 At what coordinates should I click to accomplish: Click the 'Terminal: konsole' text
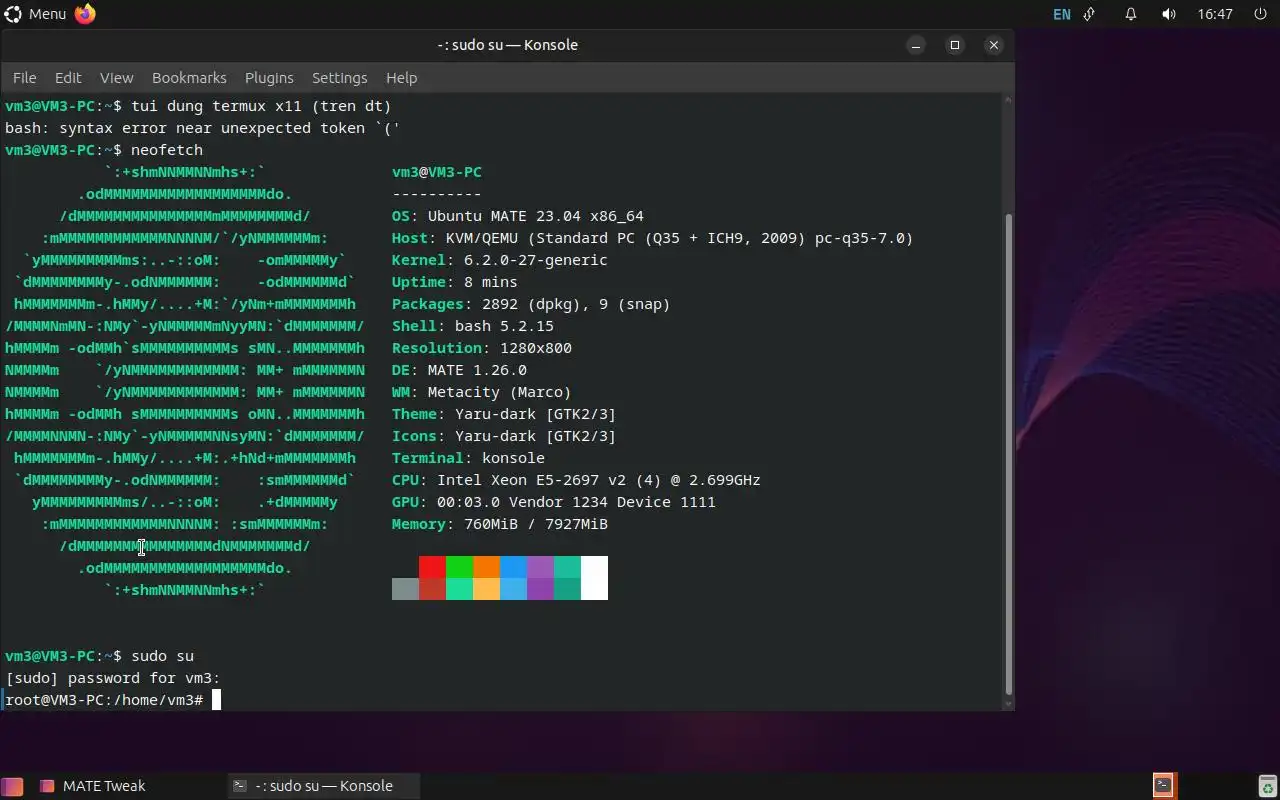[468, 458]
